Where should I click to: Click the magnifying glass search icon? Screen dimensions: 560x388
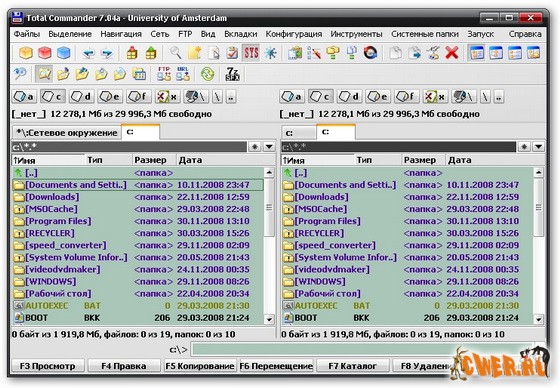(175, 53)
